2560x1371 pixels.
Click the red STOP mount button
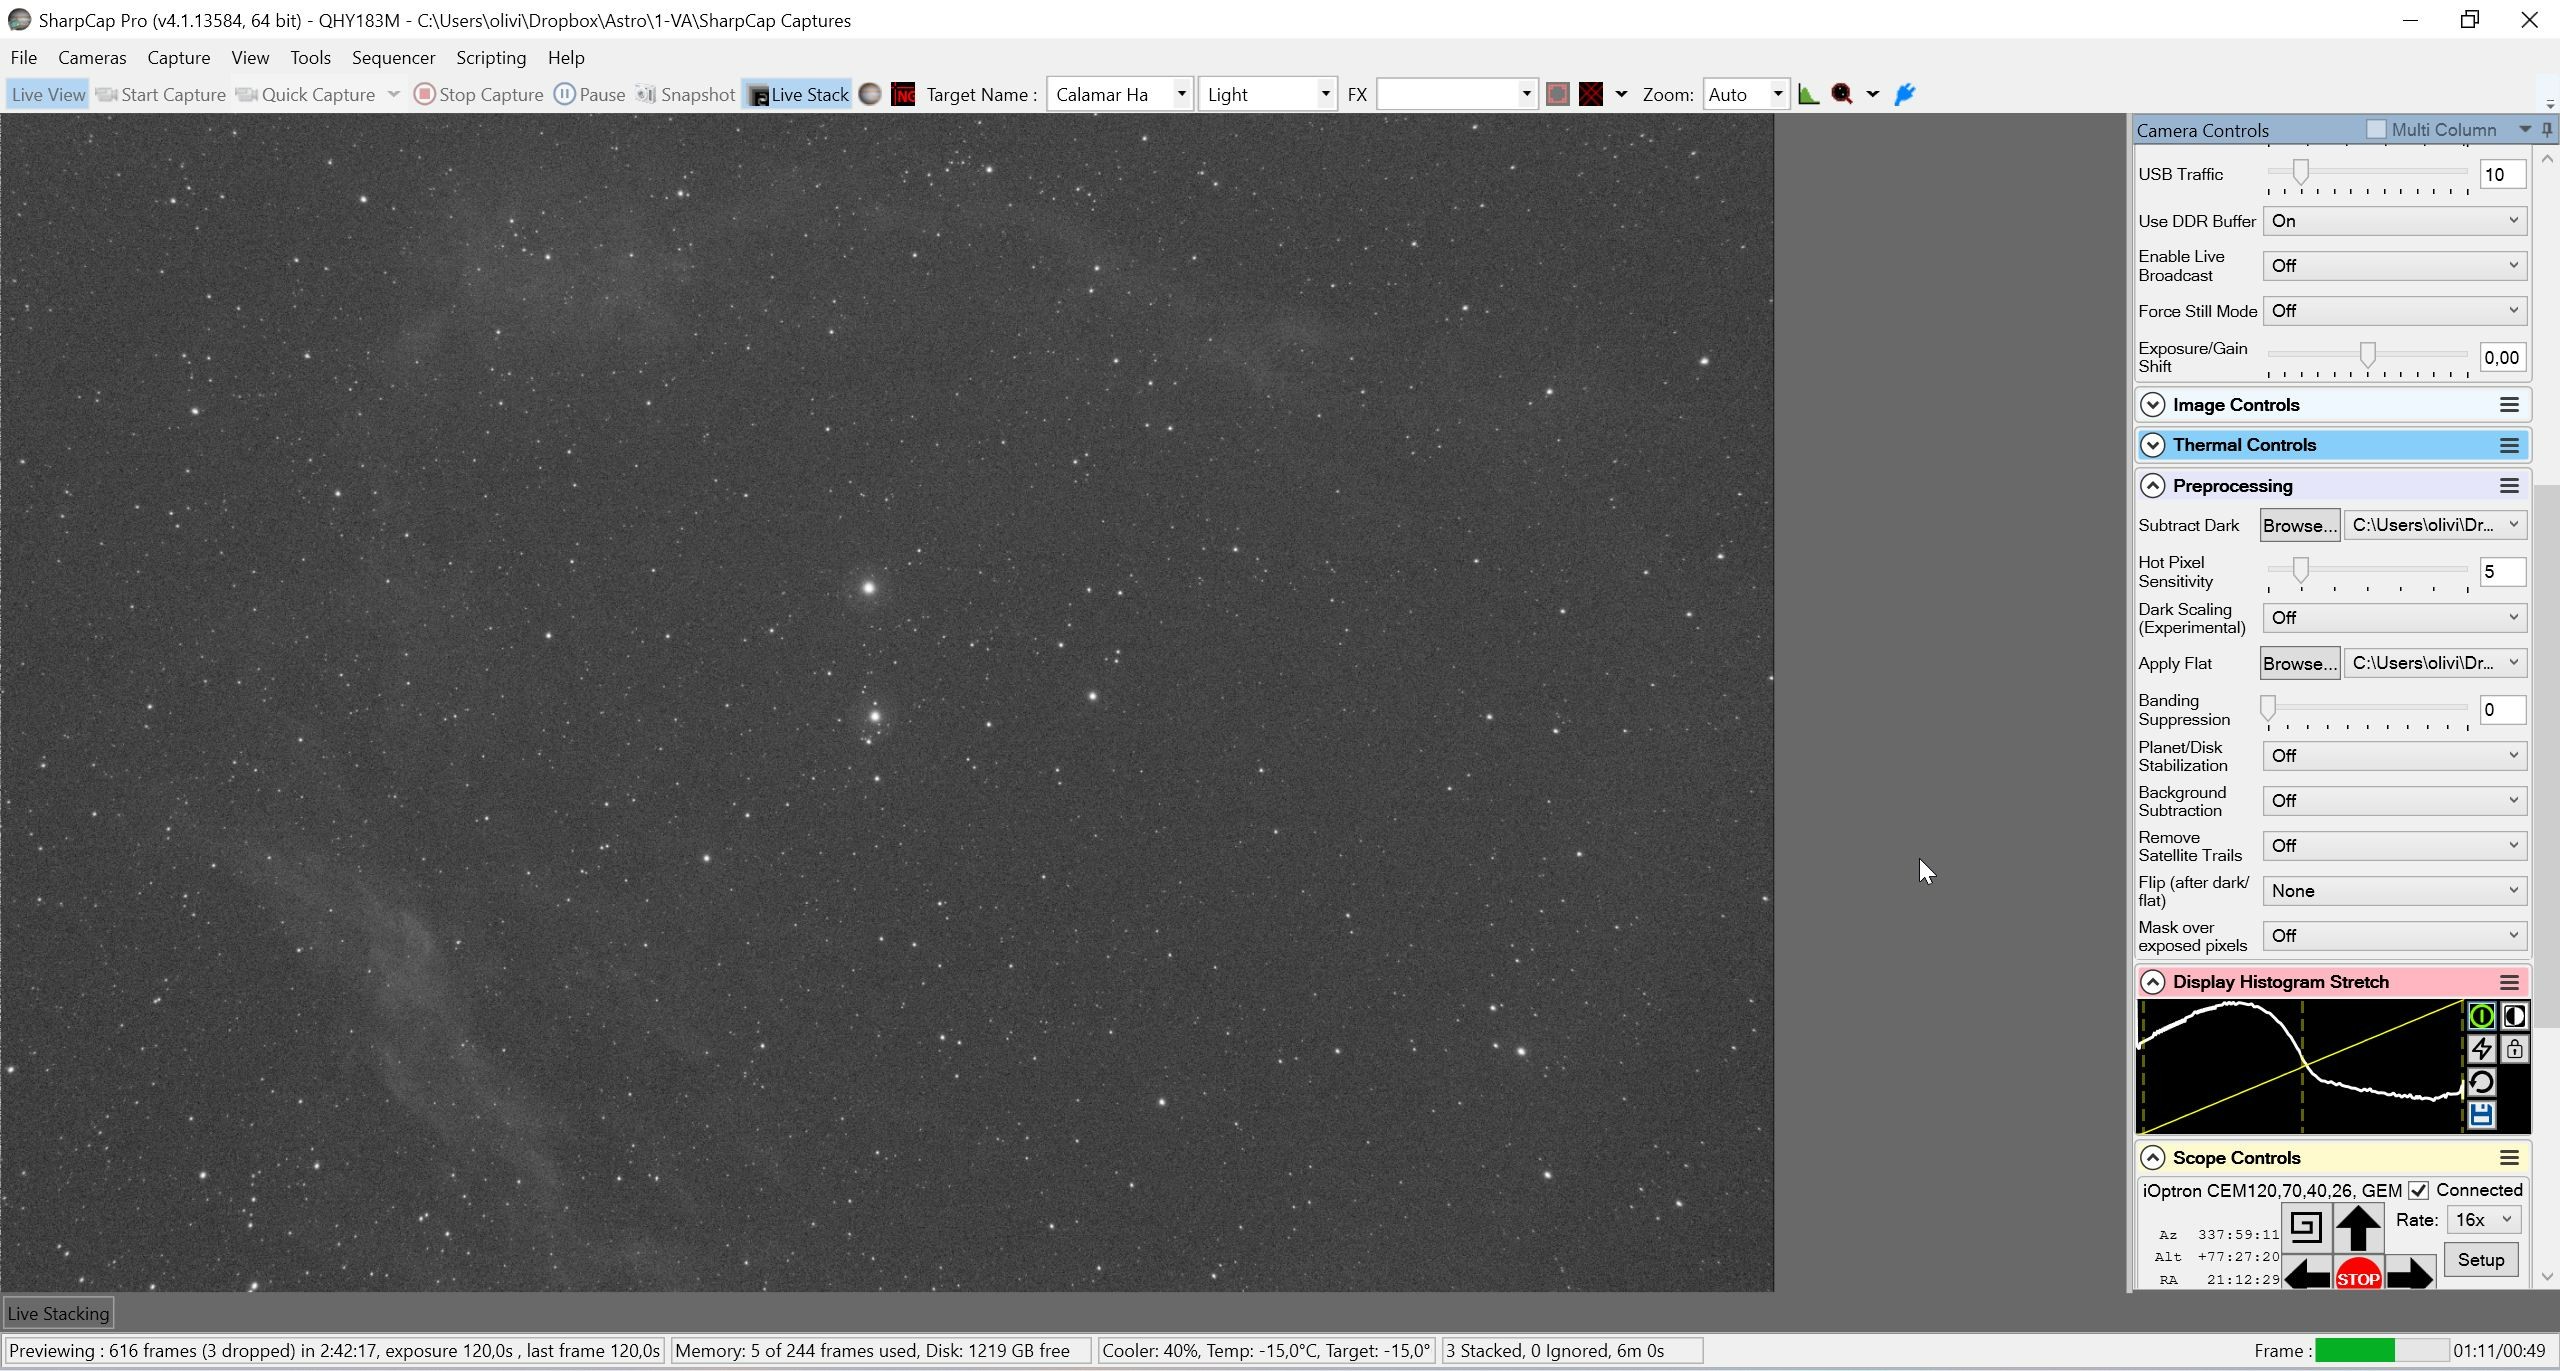2357,1277
